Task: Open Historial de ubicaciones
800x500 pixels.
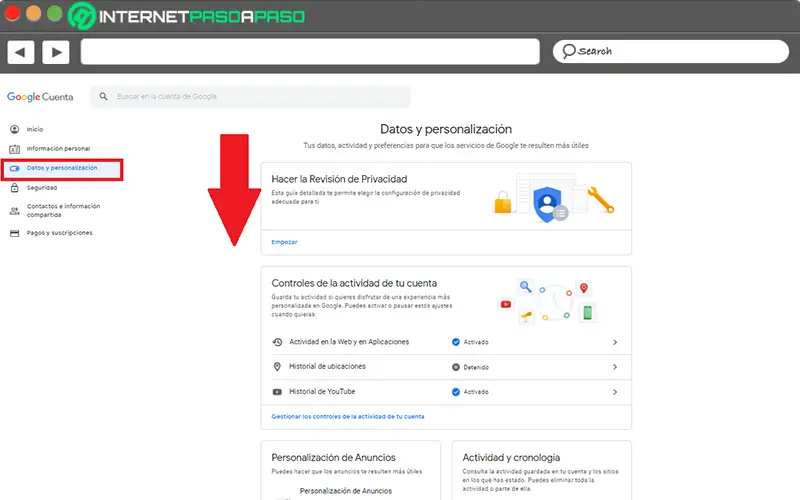Action: [x=446, y=367]
